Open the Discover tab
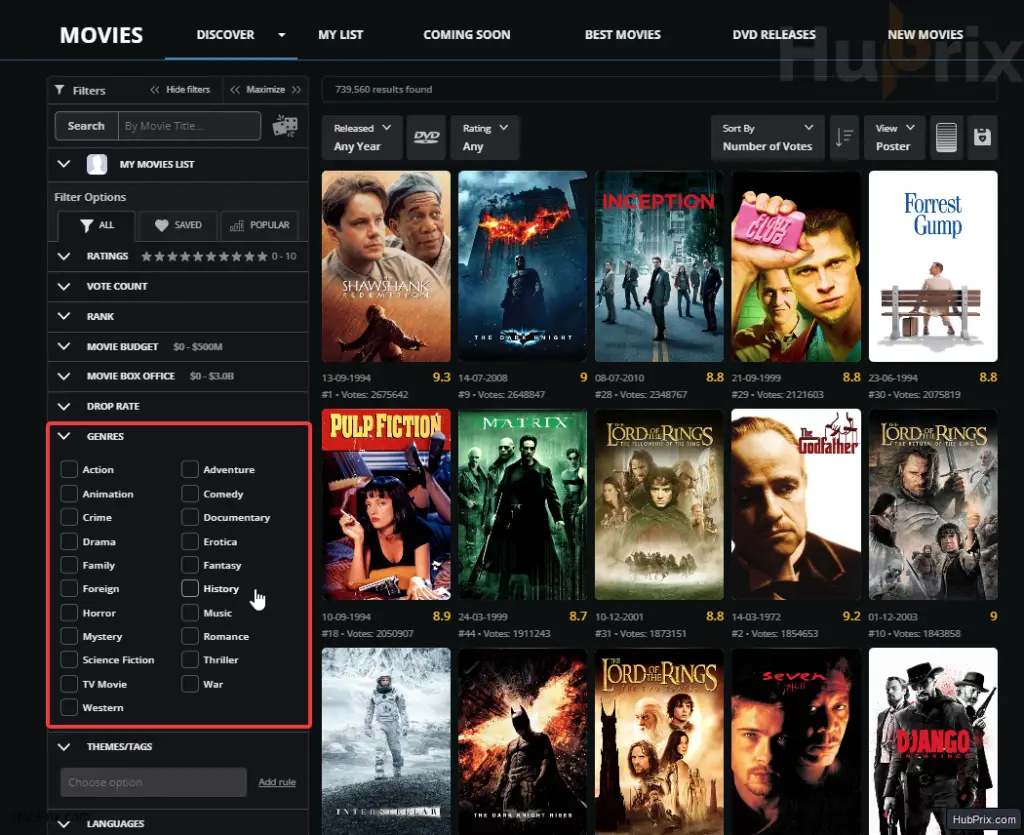The width and height of the screenshot is (1024, 835). click(x=225, y=35)
